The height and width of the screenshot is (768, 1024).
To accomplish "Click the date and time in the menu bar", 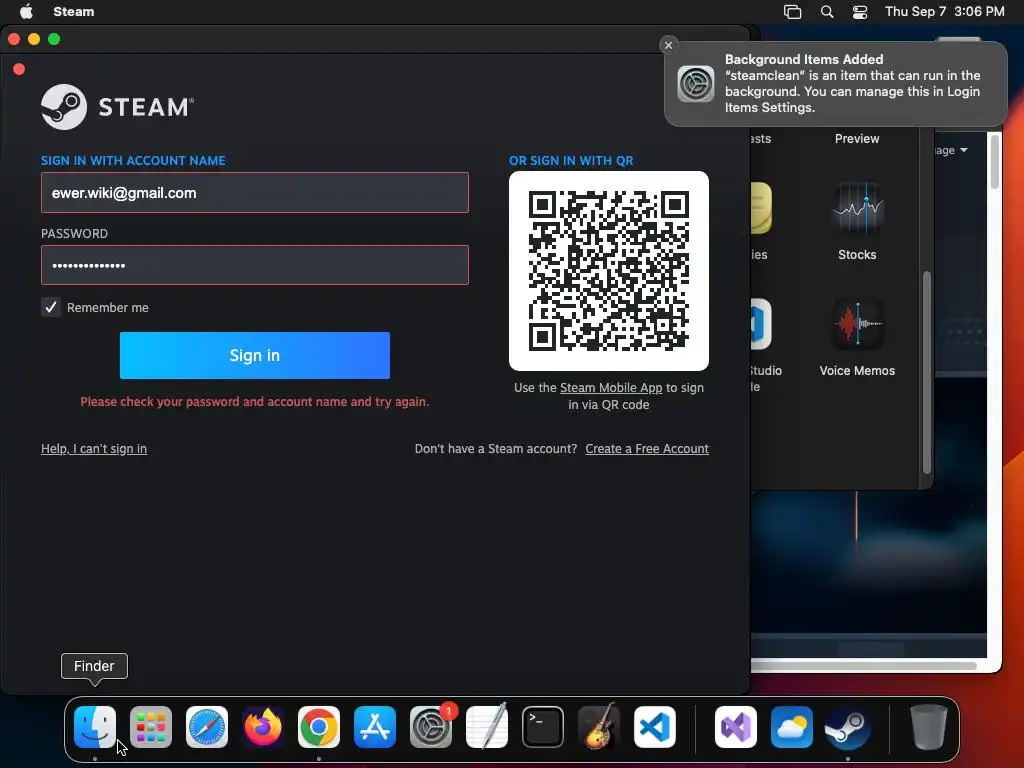I will point(944,12).
